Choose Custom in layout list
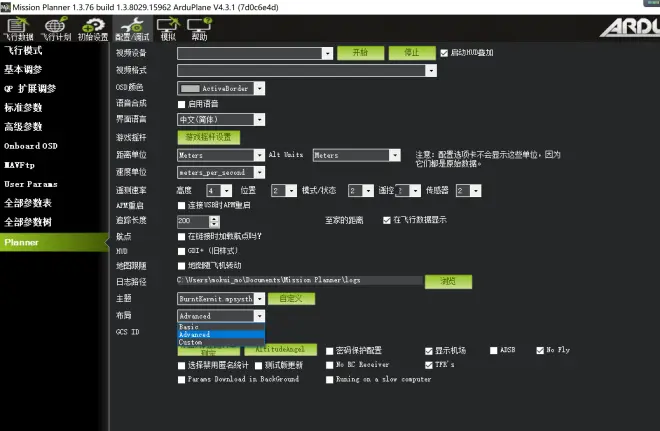This screenshot has width=660, height=431. coord(221,342)
